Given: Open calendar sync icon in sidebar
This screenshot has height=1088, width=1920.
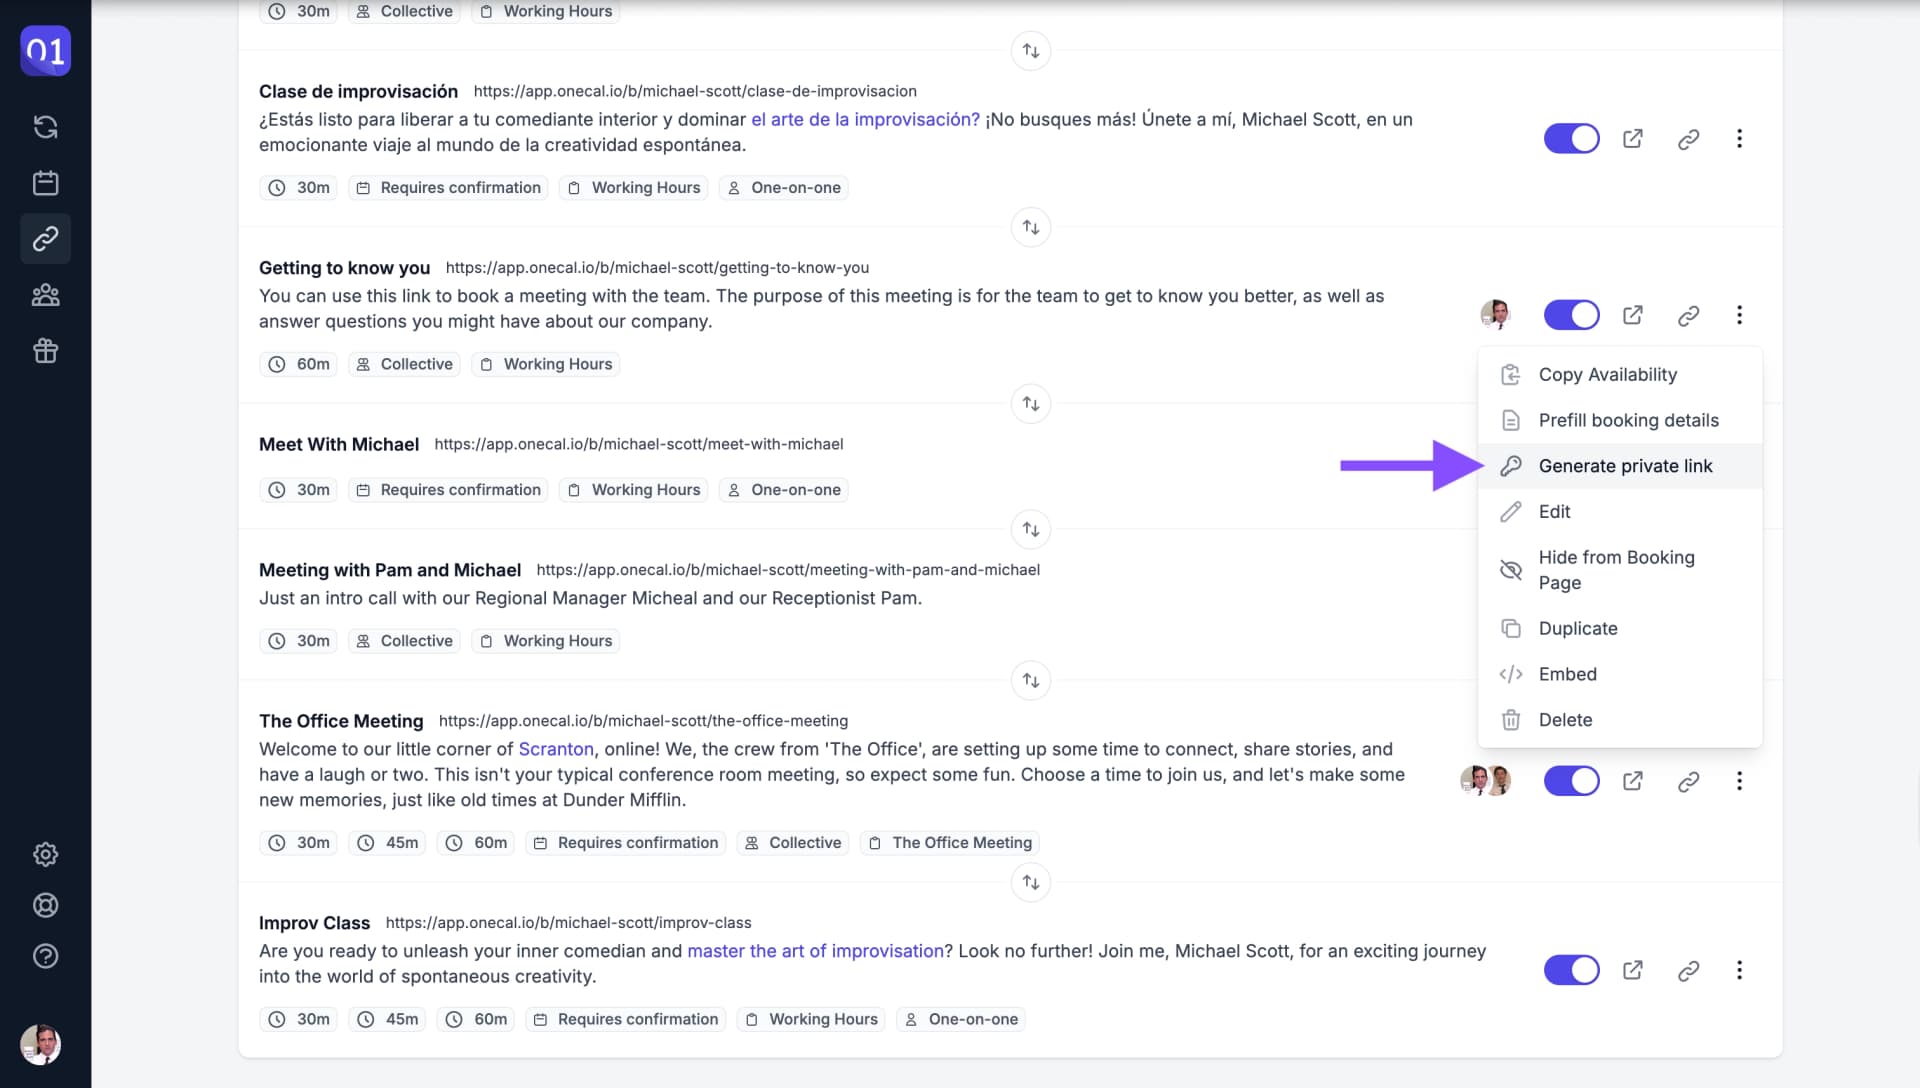Looking at the screenshot, I should click(45, 127).
